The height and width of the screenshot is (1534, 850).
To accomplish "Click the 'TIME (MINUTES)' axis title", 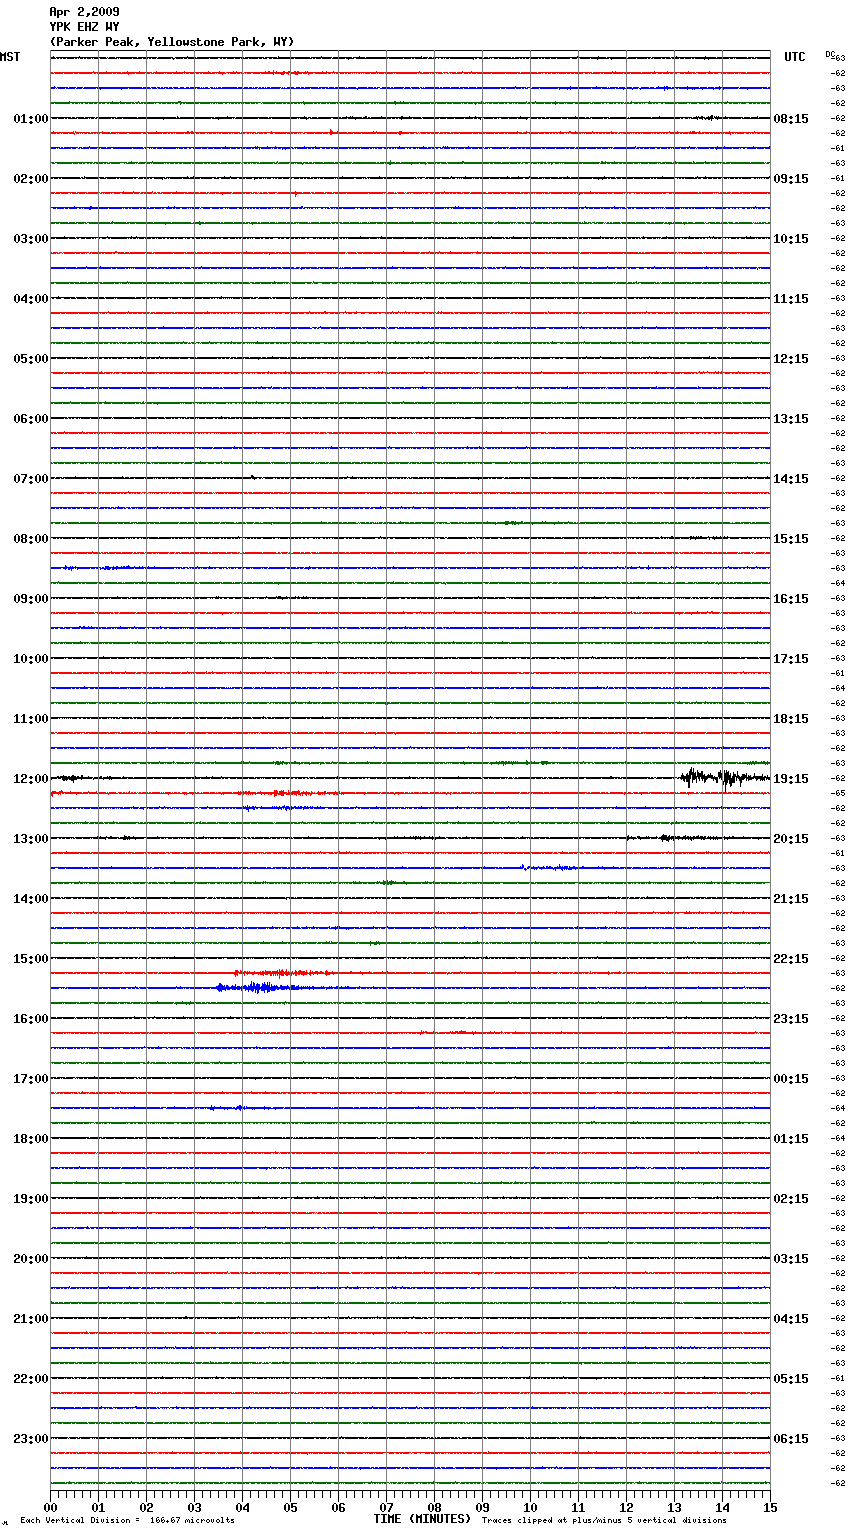I will click(422, 1519).
